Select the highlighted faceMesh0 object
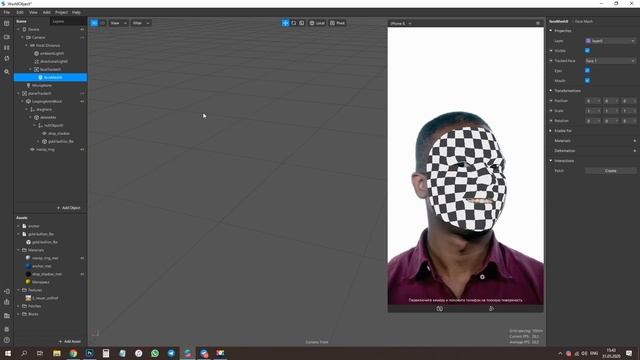This screenshot has width=640, height=360. [x=50, y=77]
